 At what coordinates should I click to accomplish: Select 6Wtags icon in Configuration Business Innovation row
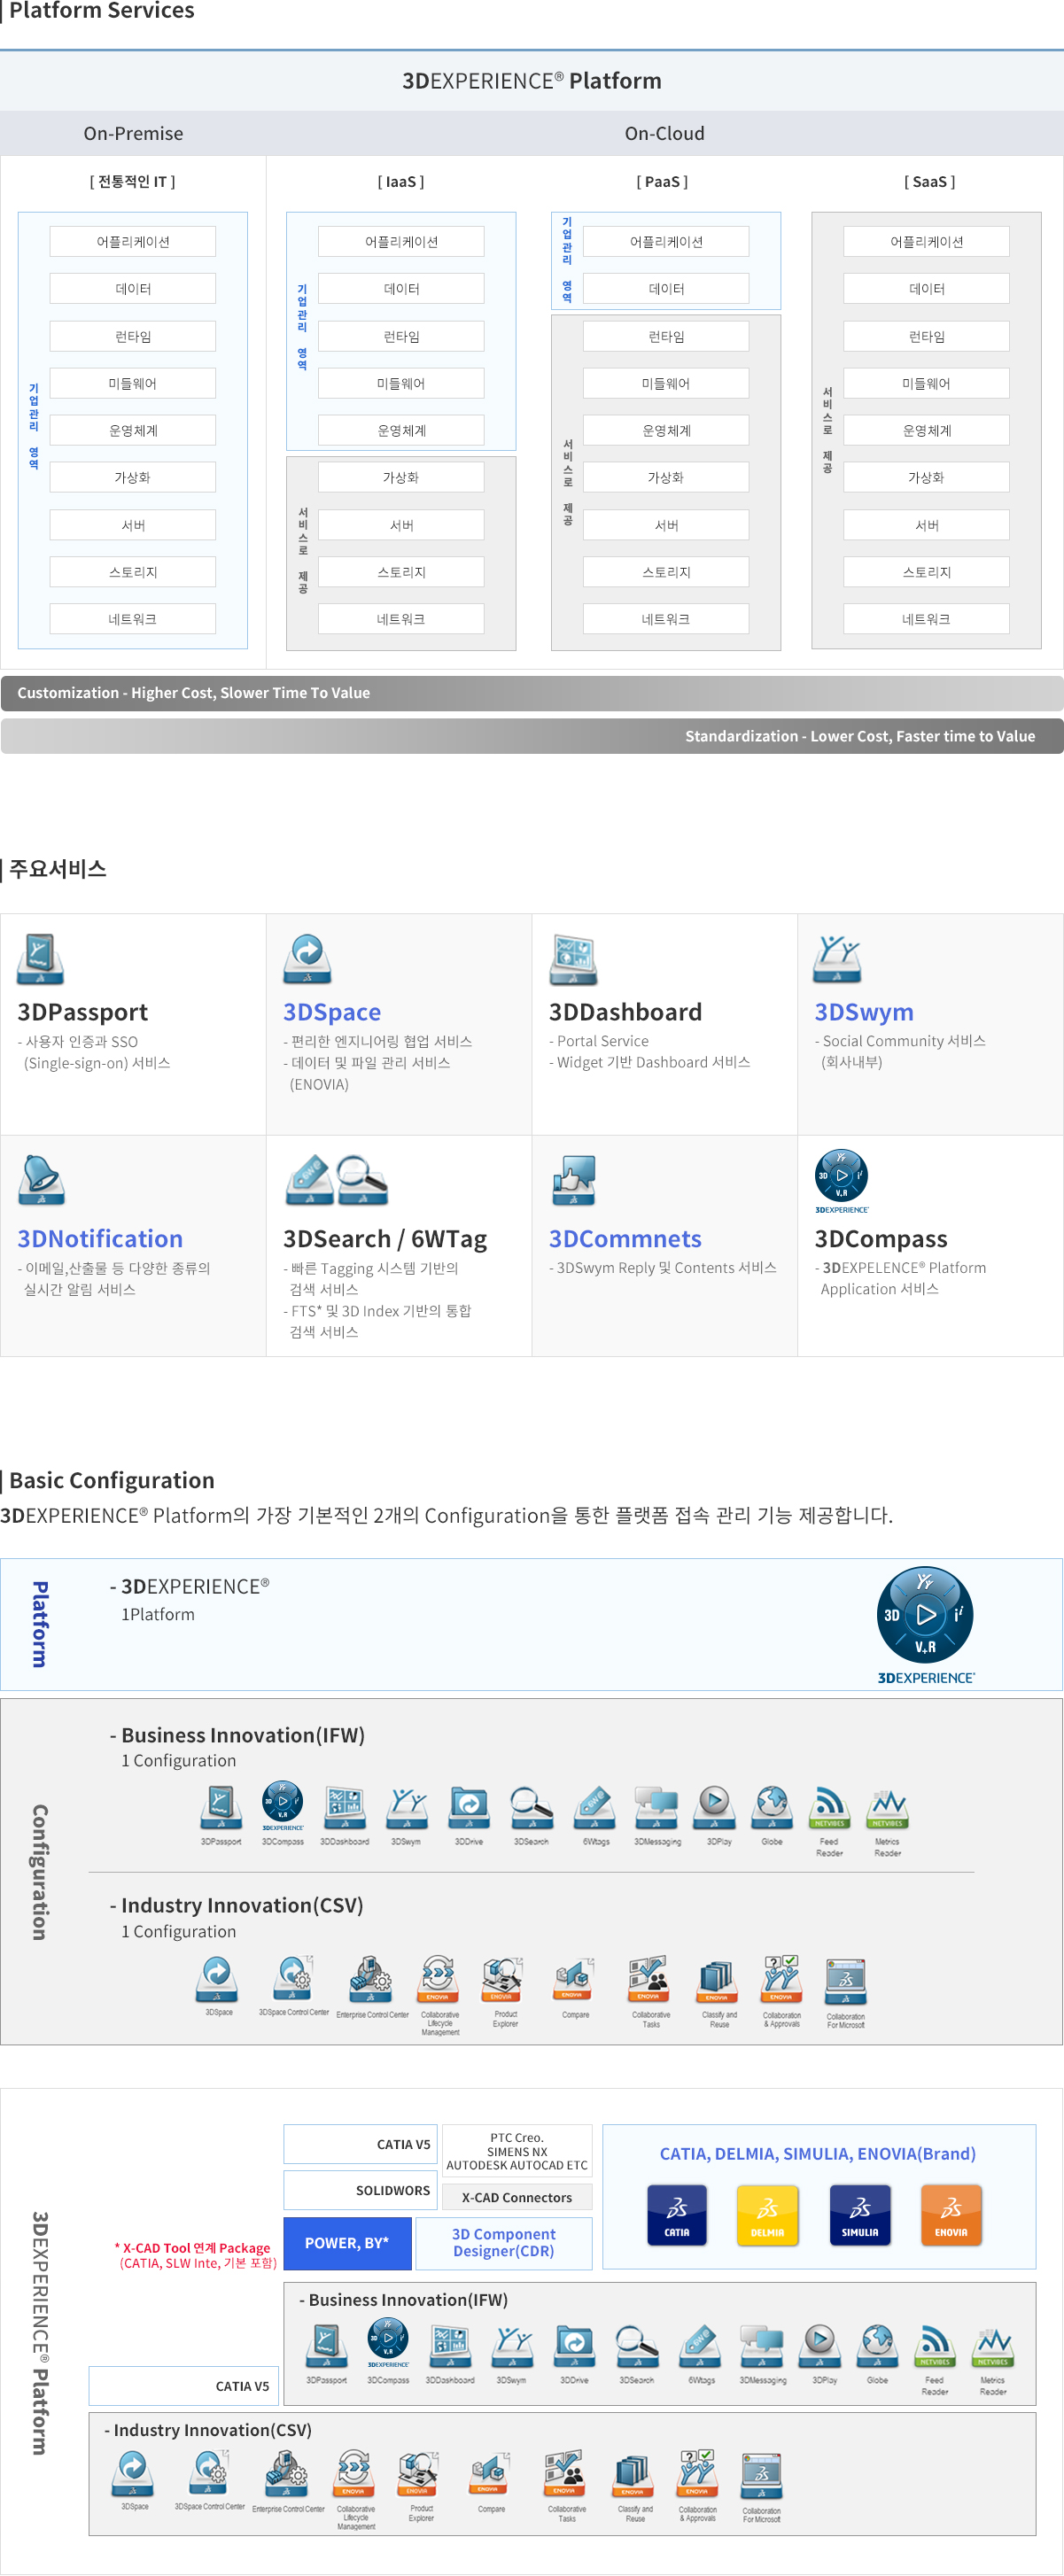595,1807
